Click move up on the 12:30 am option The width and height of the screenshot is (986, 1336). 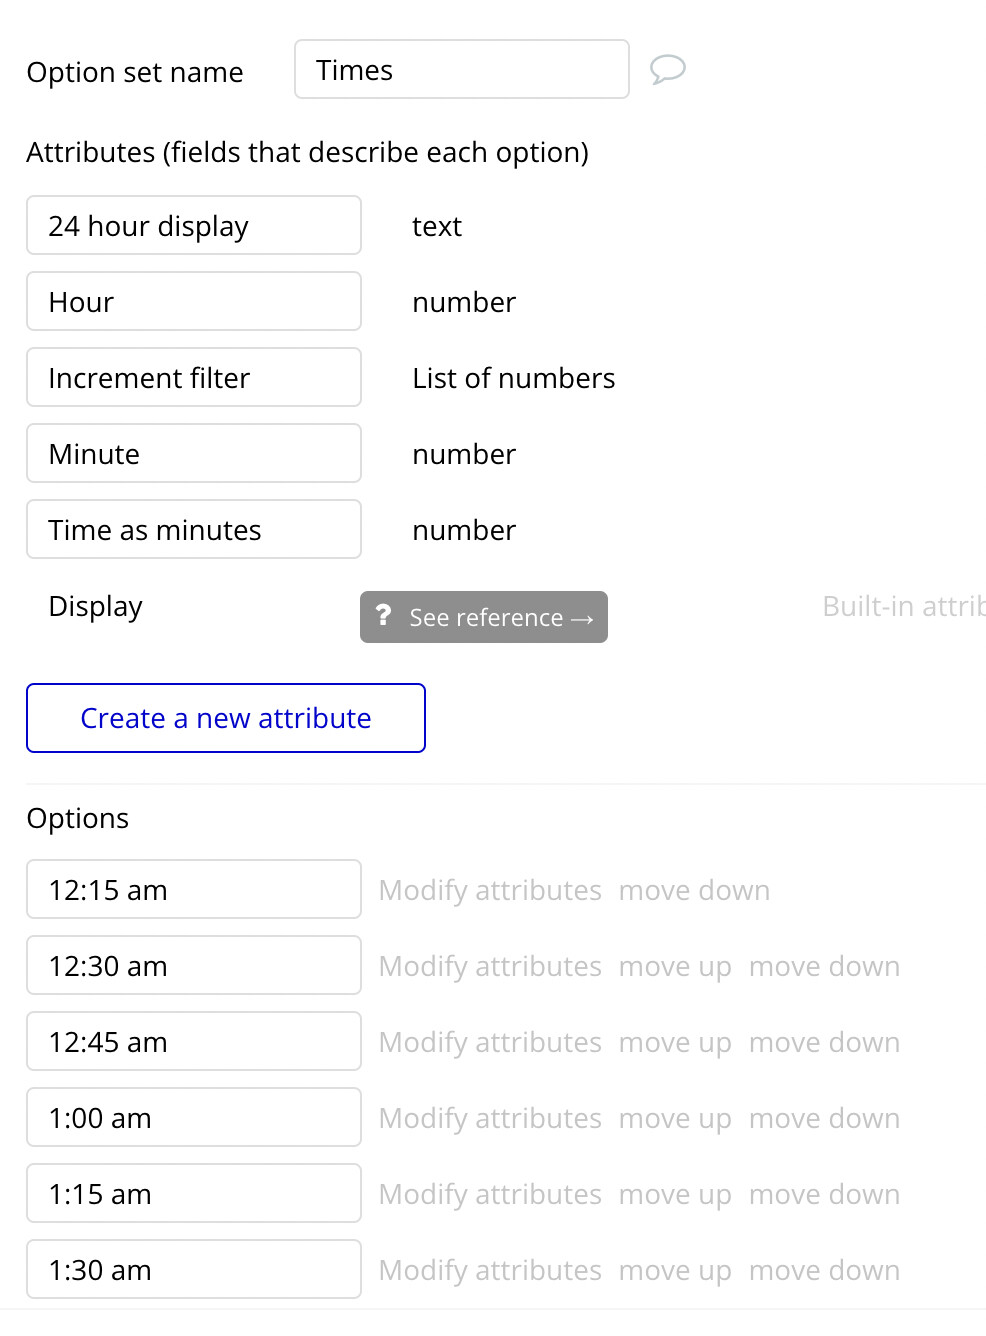pos(676,965)
